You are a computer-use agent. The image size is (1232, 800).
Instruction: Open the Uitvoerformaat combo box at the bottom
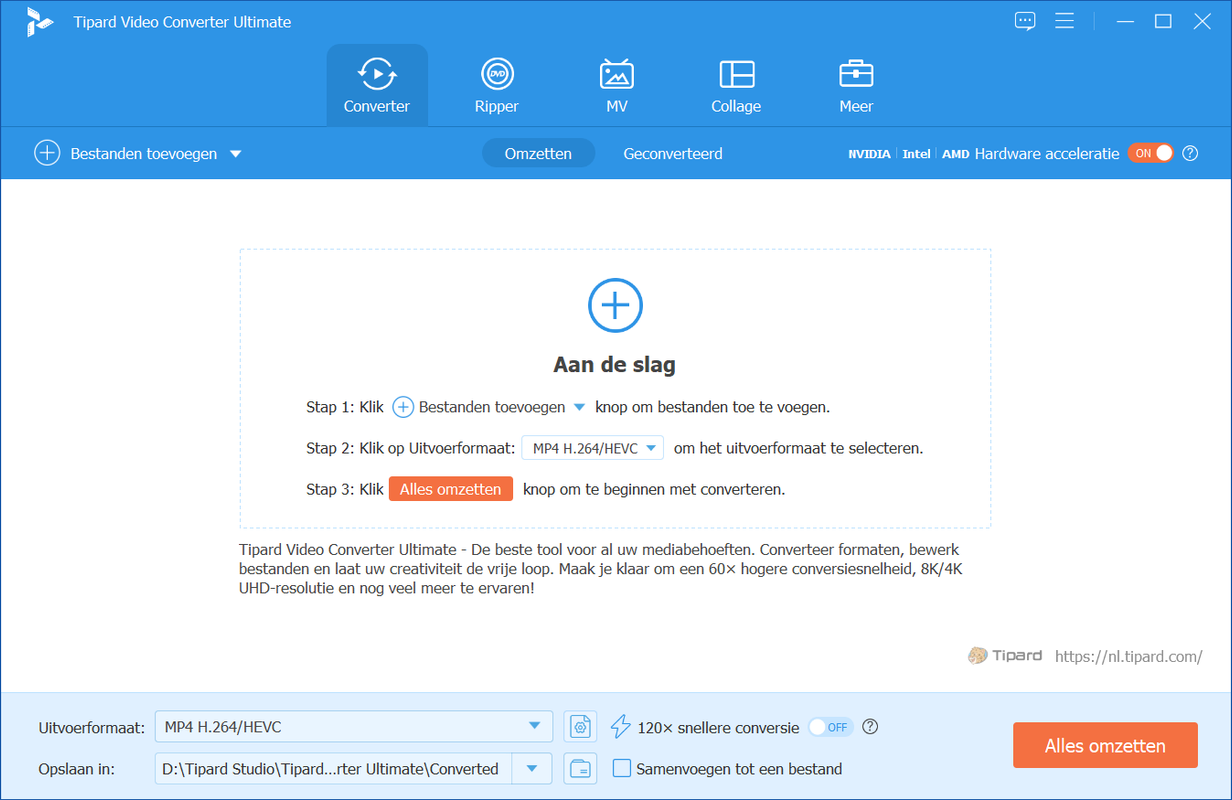tap(354, 727)
